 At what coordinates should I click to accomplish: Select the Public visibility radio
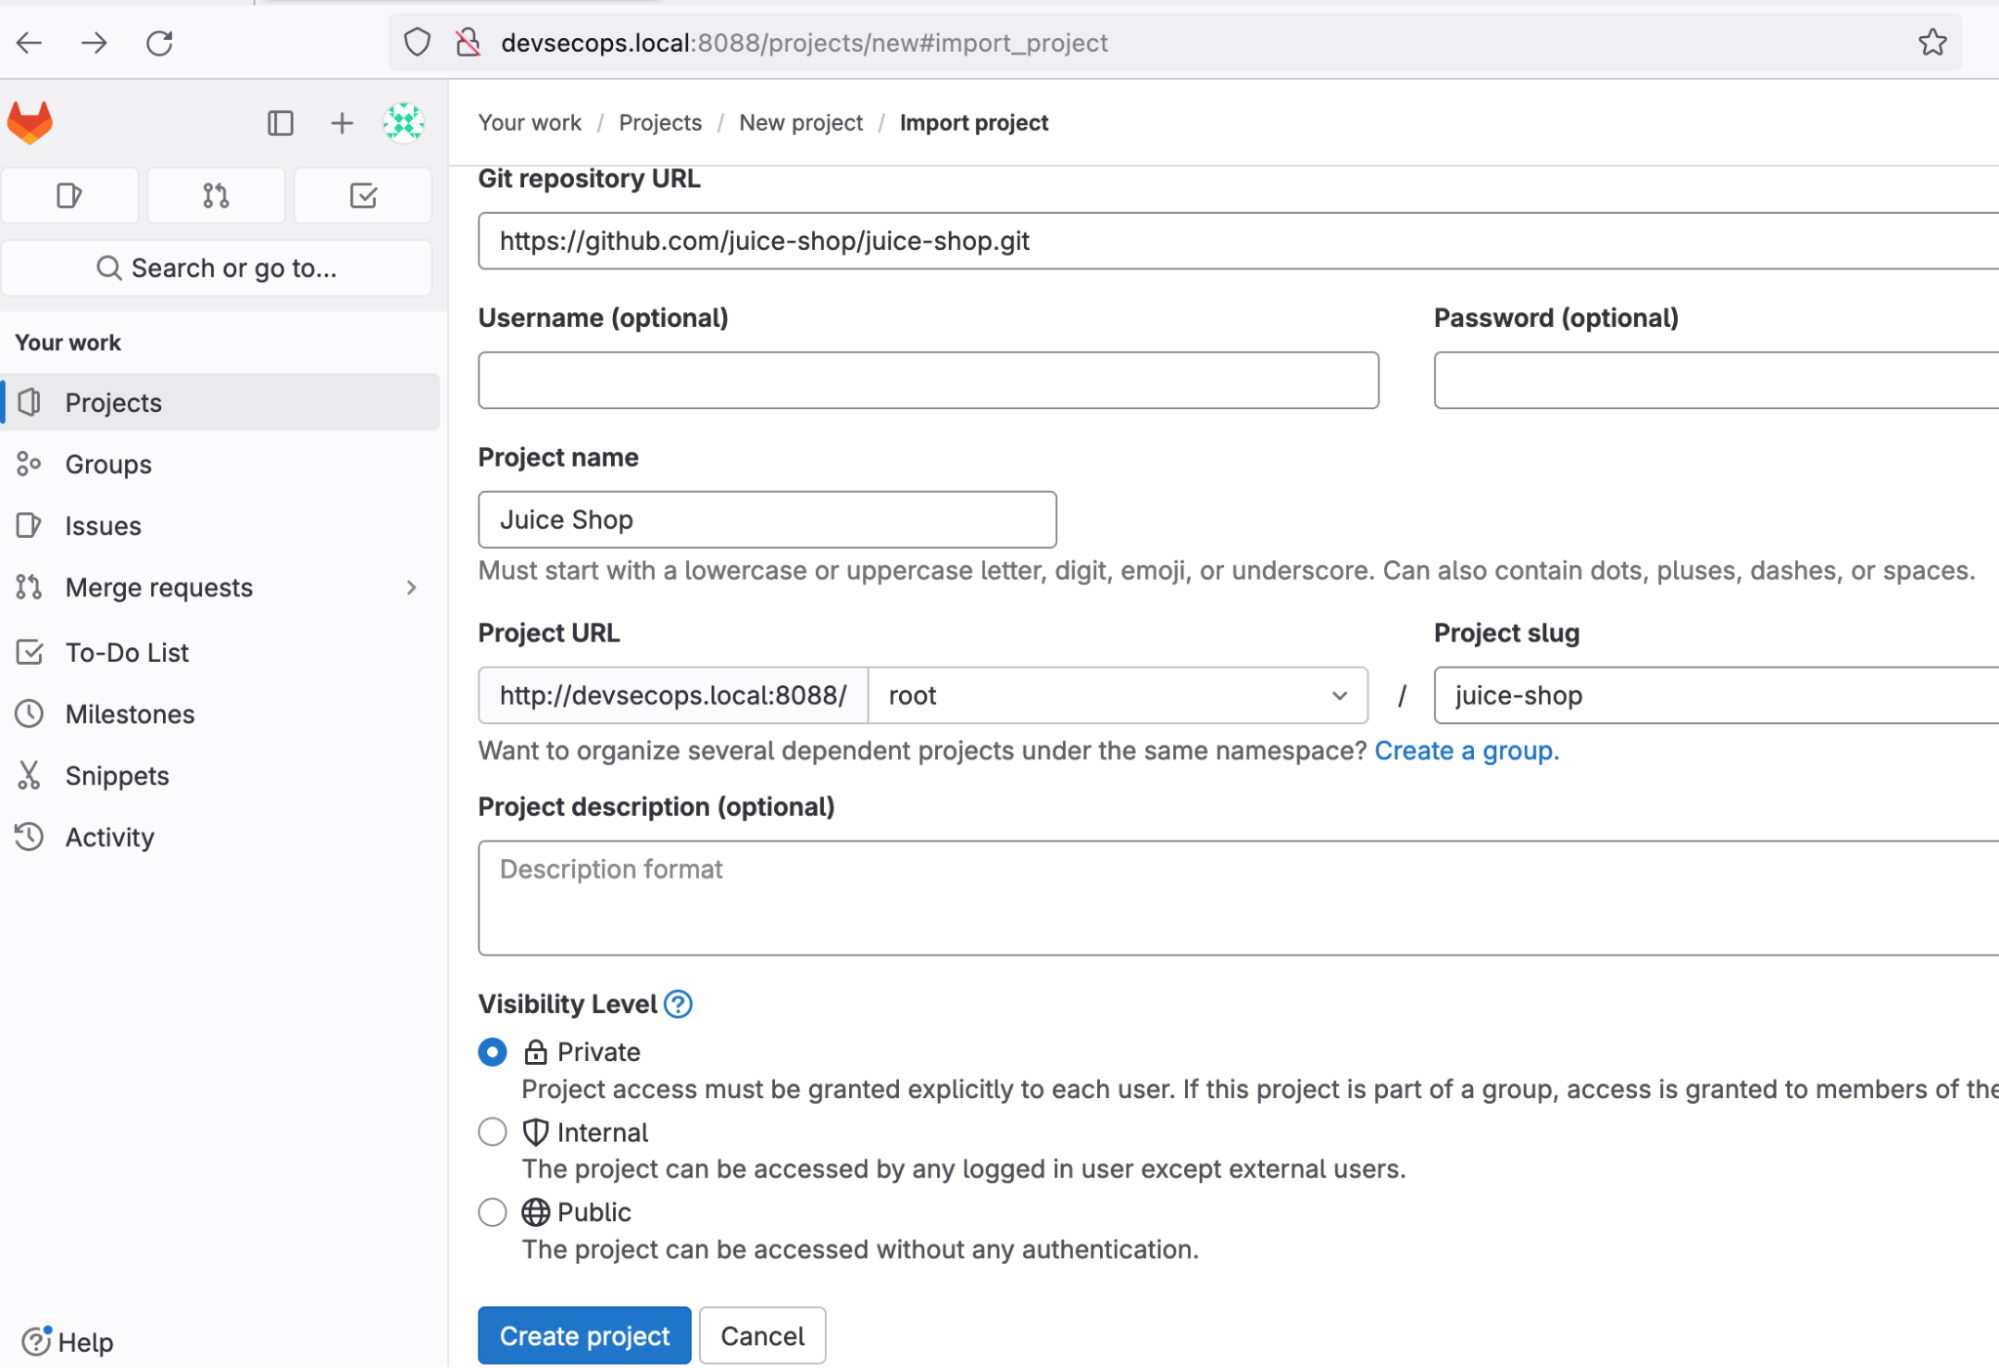click(492, 1212)
